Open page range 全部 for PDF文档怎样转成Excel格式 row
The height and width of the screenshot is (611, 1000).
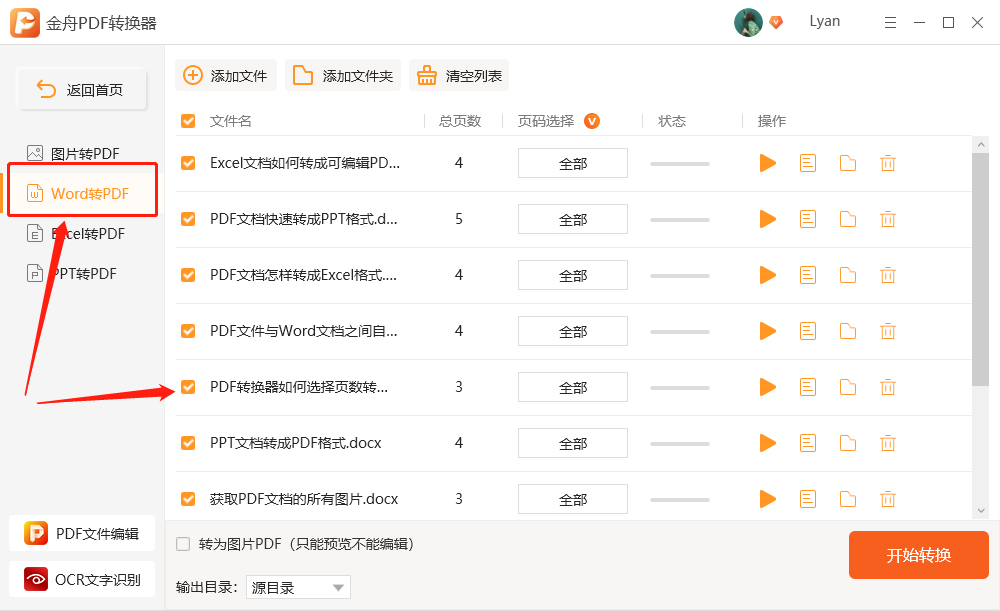573,276
